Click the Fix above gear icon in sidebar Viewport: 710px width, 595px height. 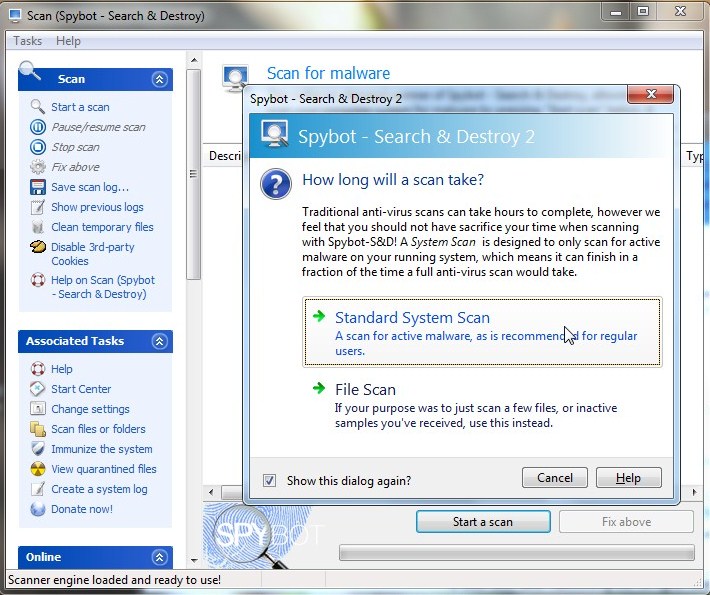click(x=38, y=167)
